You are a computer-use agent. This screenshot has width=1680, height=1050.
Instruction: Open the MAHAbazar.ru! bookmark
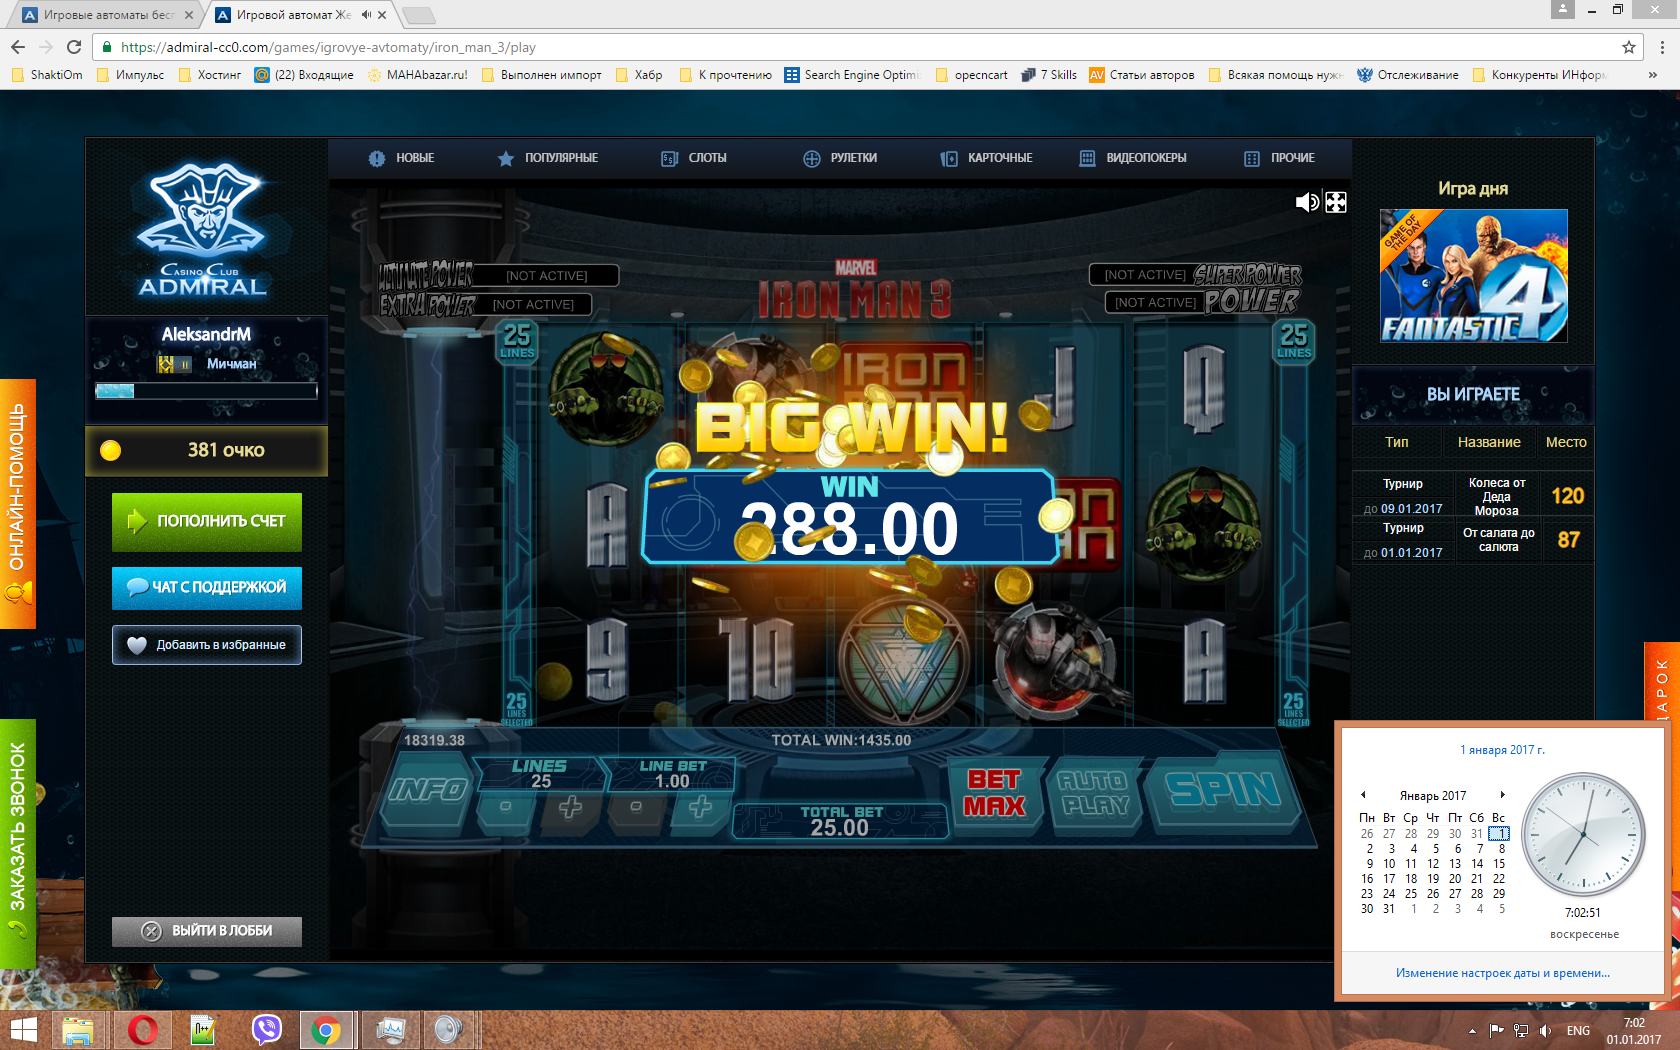pos(418,75)
